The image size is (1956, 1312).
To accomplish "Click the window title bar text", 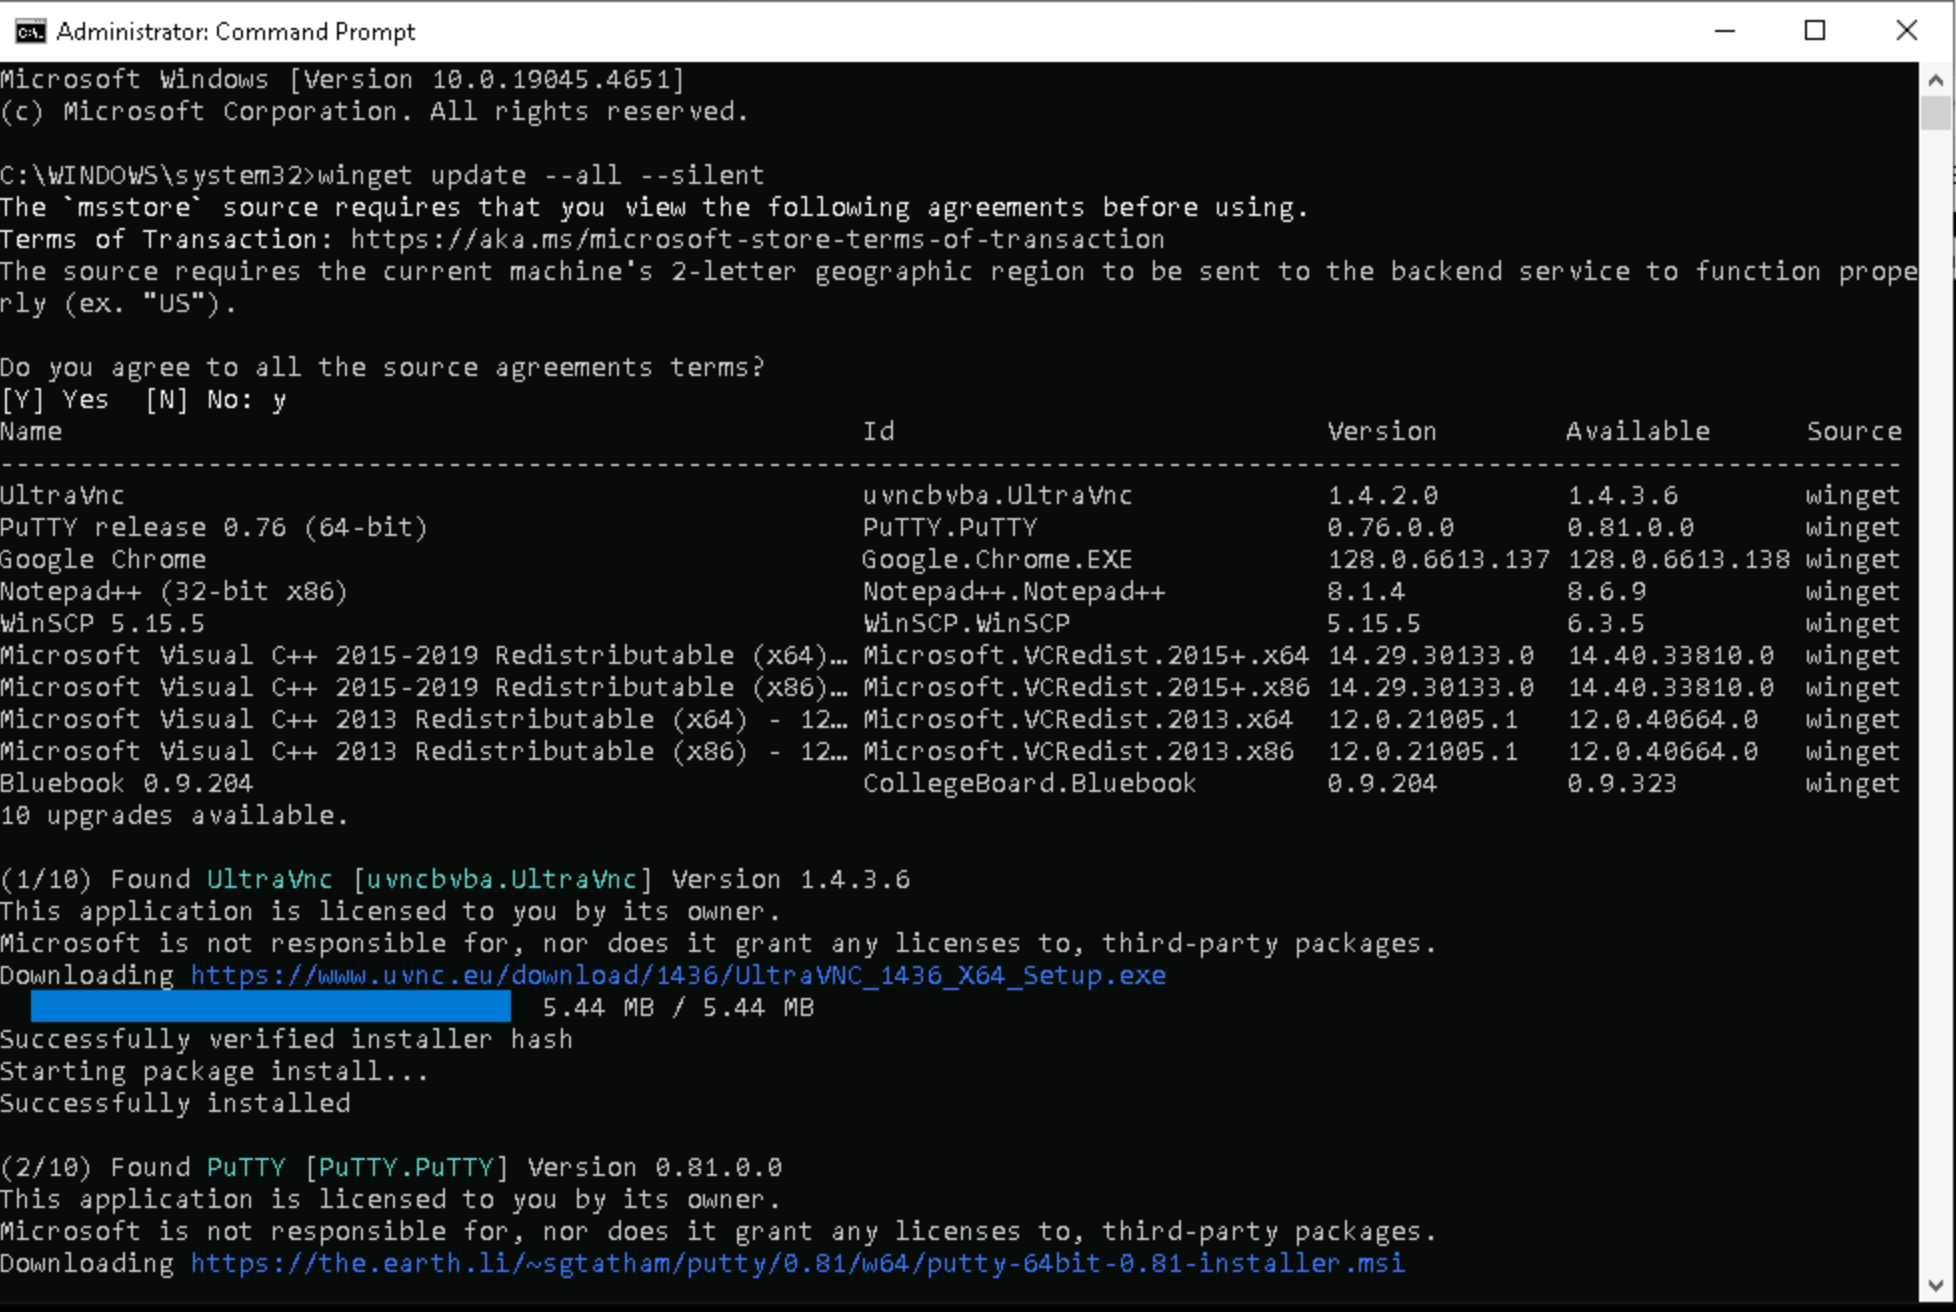I will [x=235, y=31].
